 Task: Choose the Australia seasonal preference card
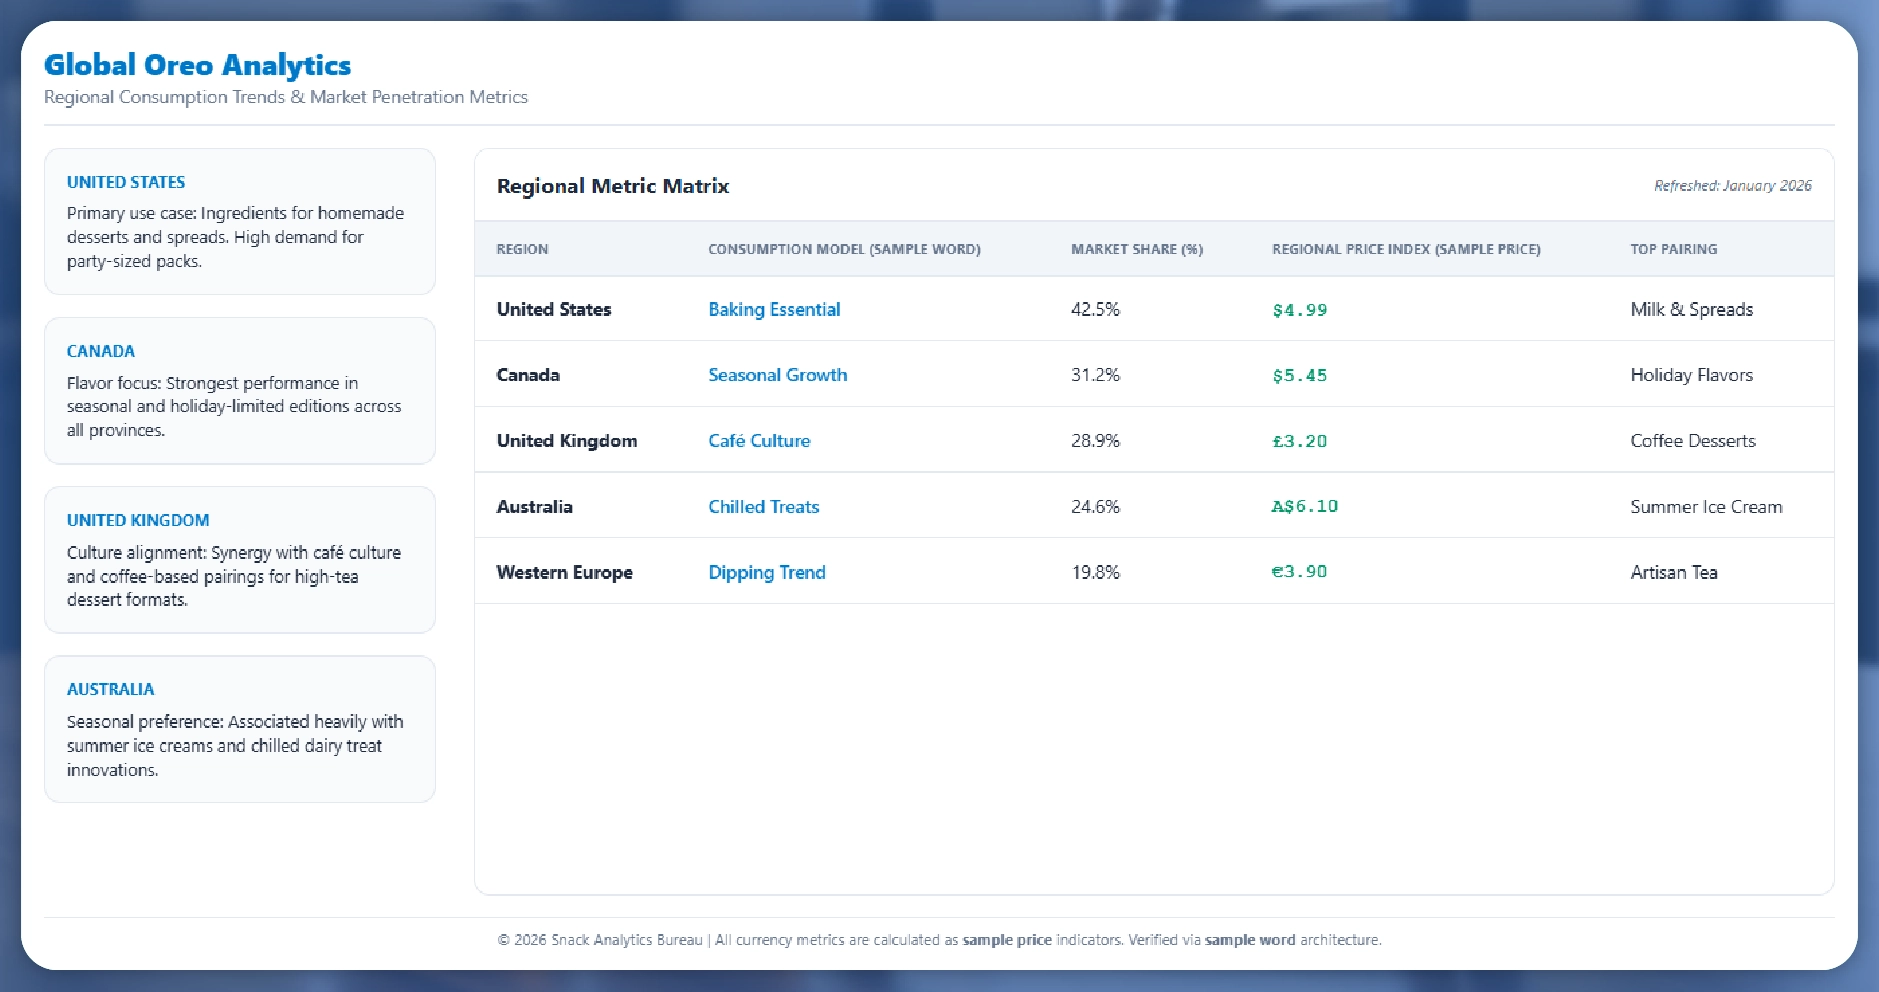point(240,729)
